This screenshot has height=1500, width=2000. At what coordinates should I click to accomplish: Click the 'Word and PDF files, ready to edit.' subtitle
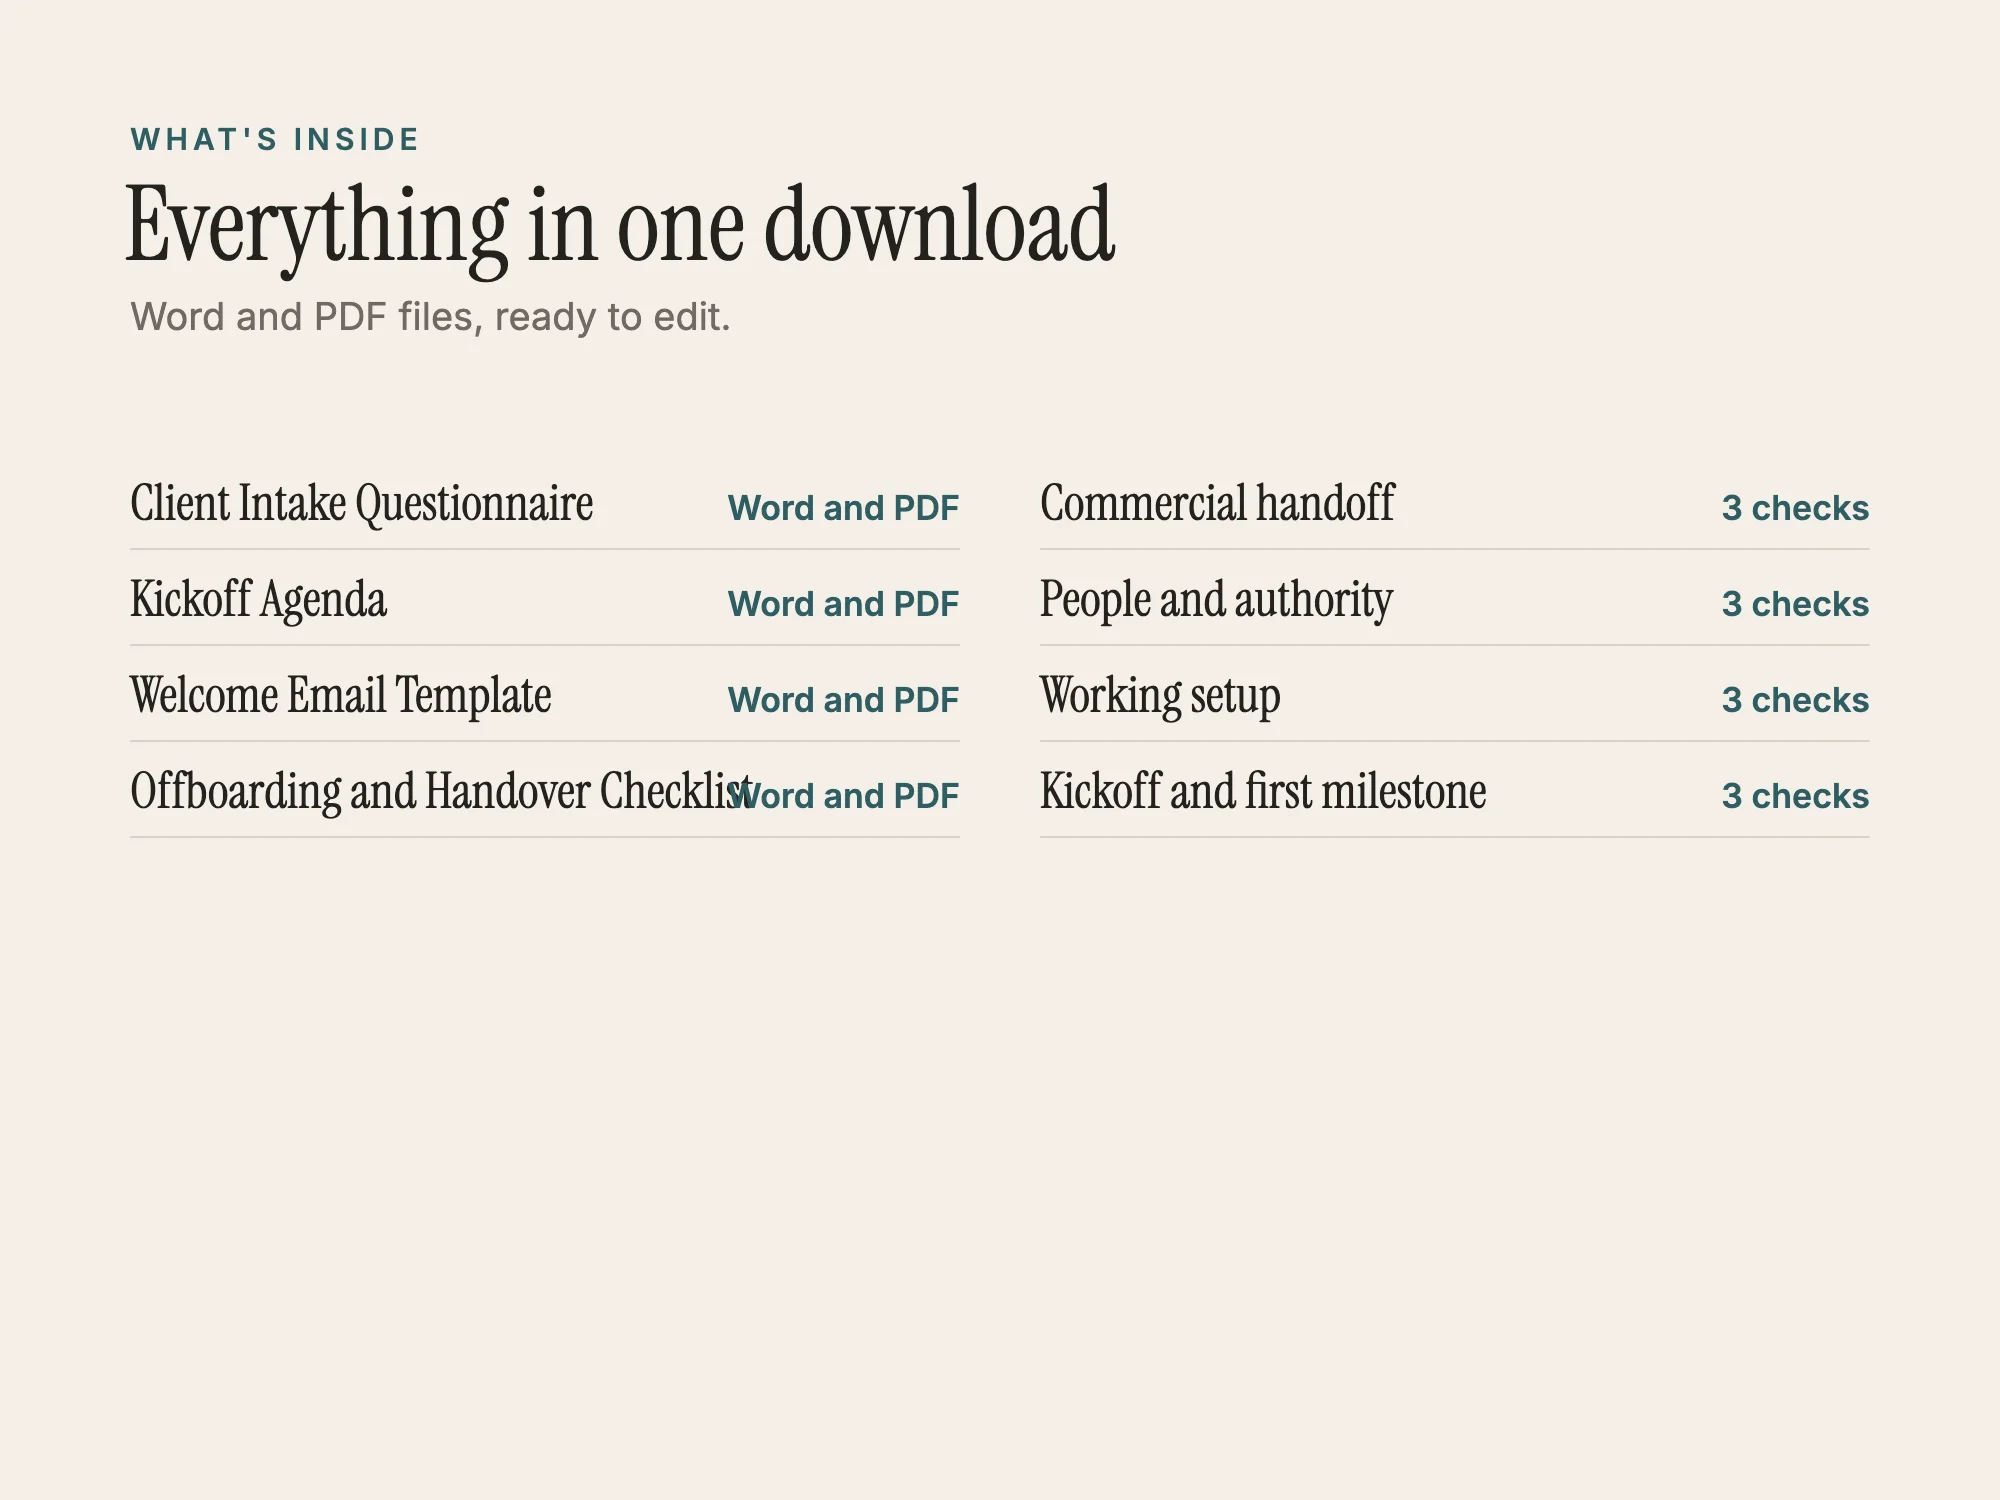tap(430, 317)
